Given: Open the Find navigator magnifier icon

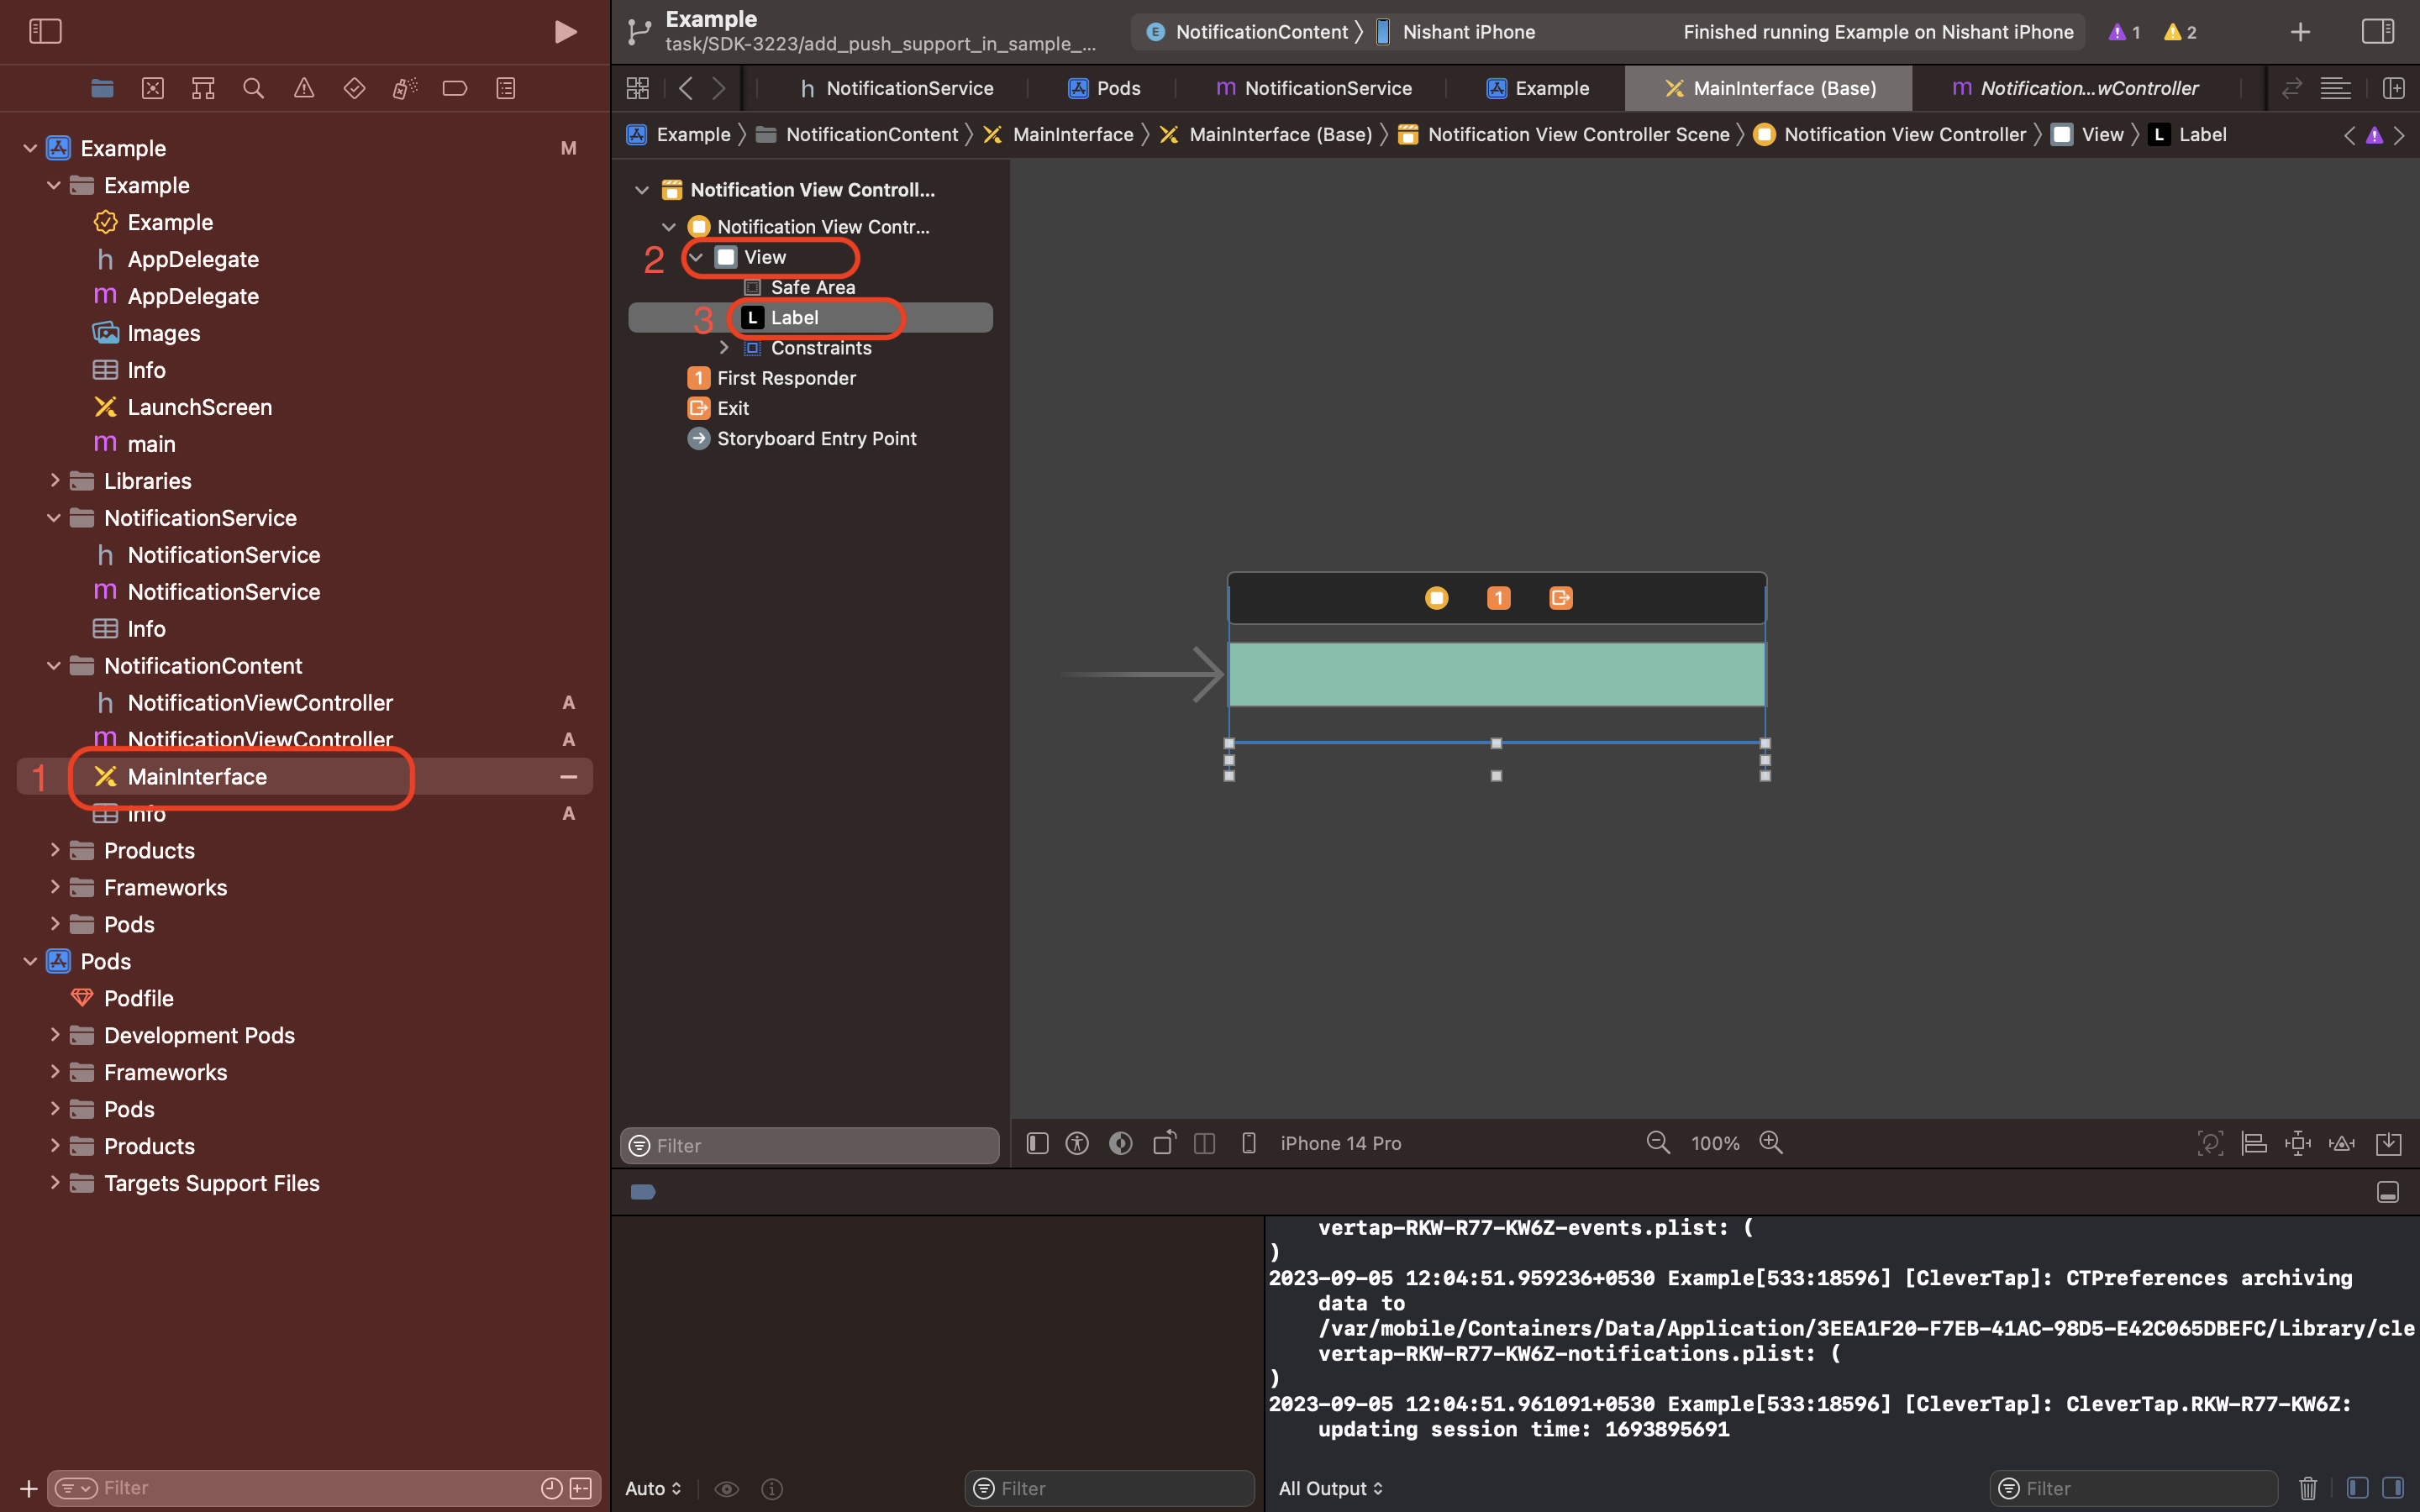Looking at the screenshot, I should [x=253, y=88].
